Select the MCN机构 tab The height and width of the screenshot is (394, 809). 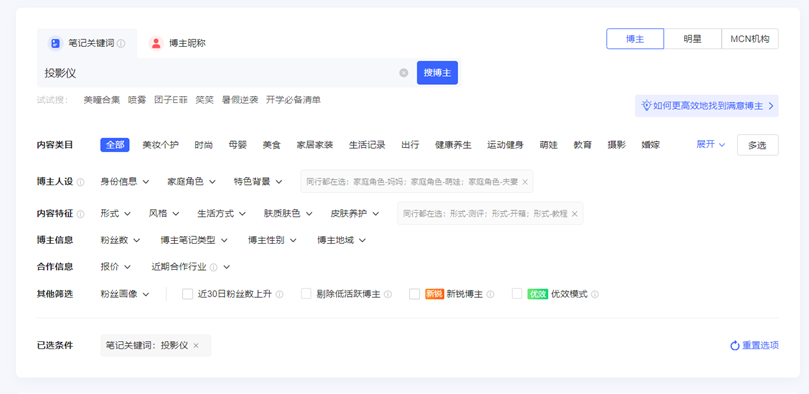[750, 39]
